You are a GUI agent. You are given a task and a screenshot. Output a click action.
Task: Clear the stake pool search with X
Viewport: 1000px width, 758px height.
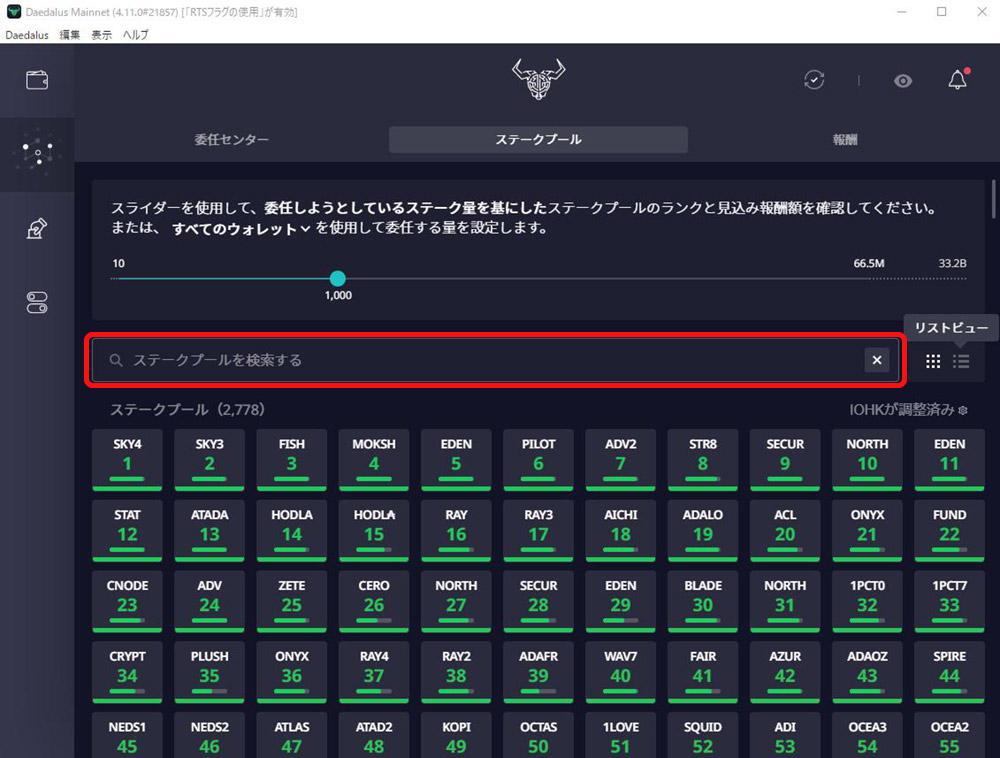pos(876,360)
